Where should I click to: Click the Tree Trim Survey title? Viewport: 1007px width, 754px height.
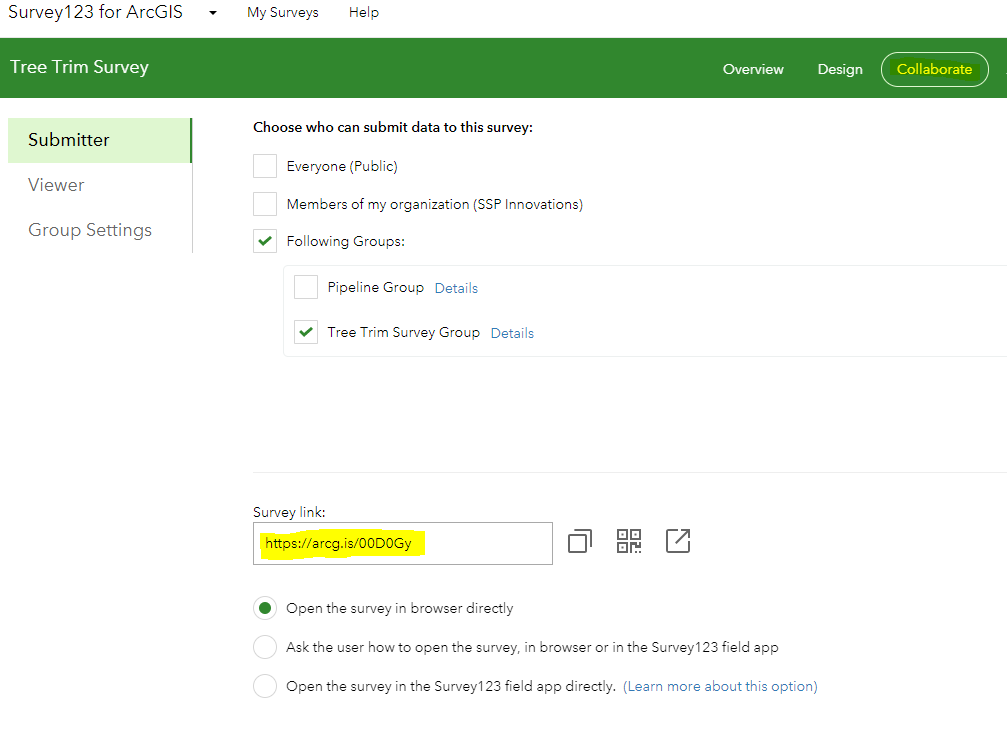pos(79,67)
